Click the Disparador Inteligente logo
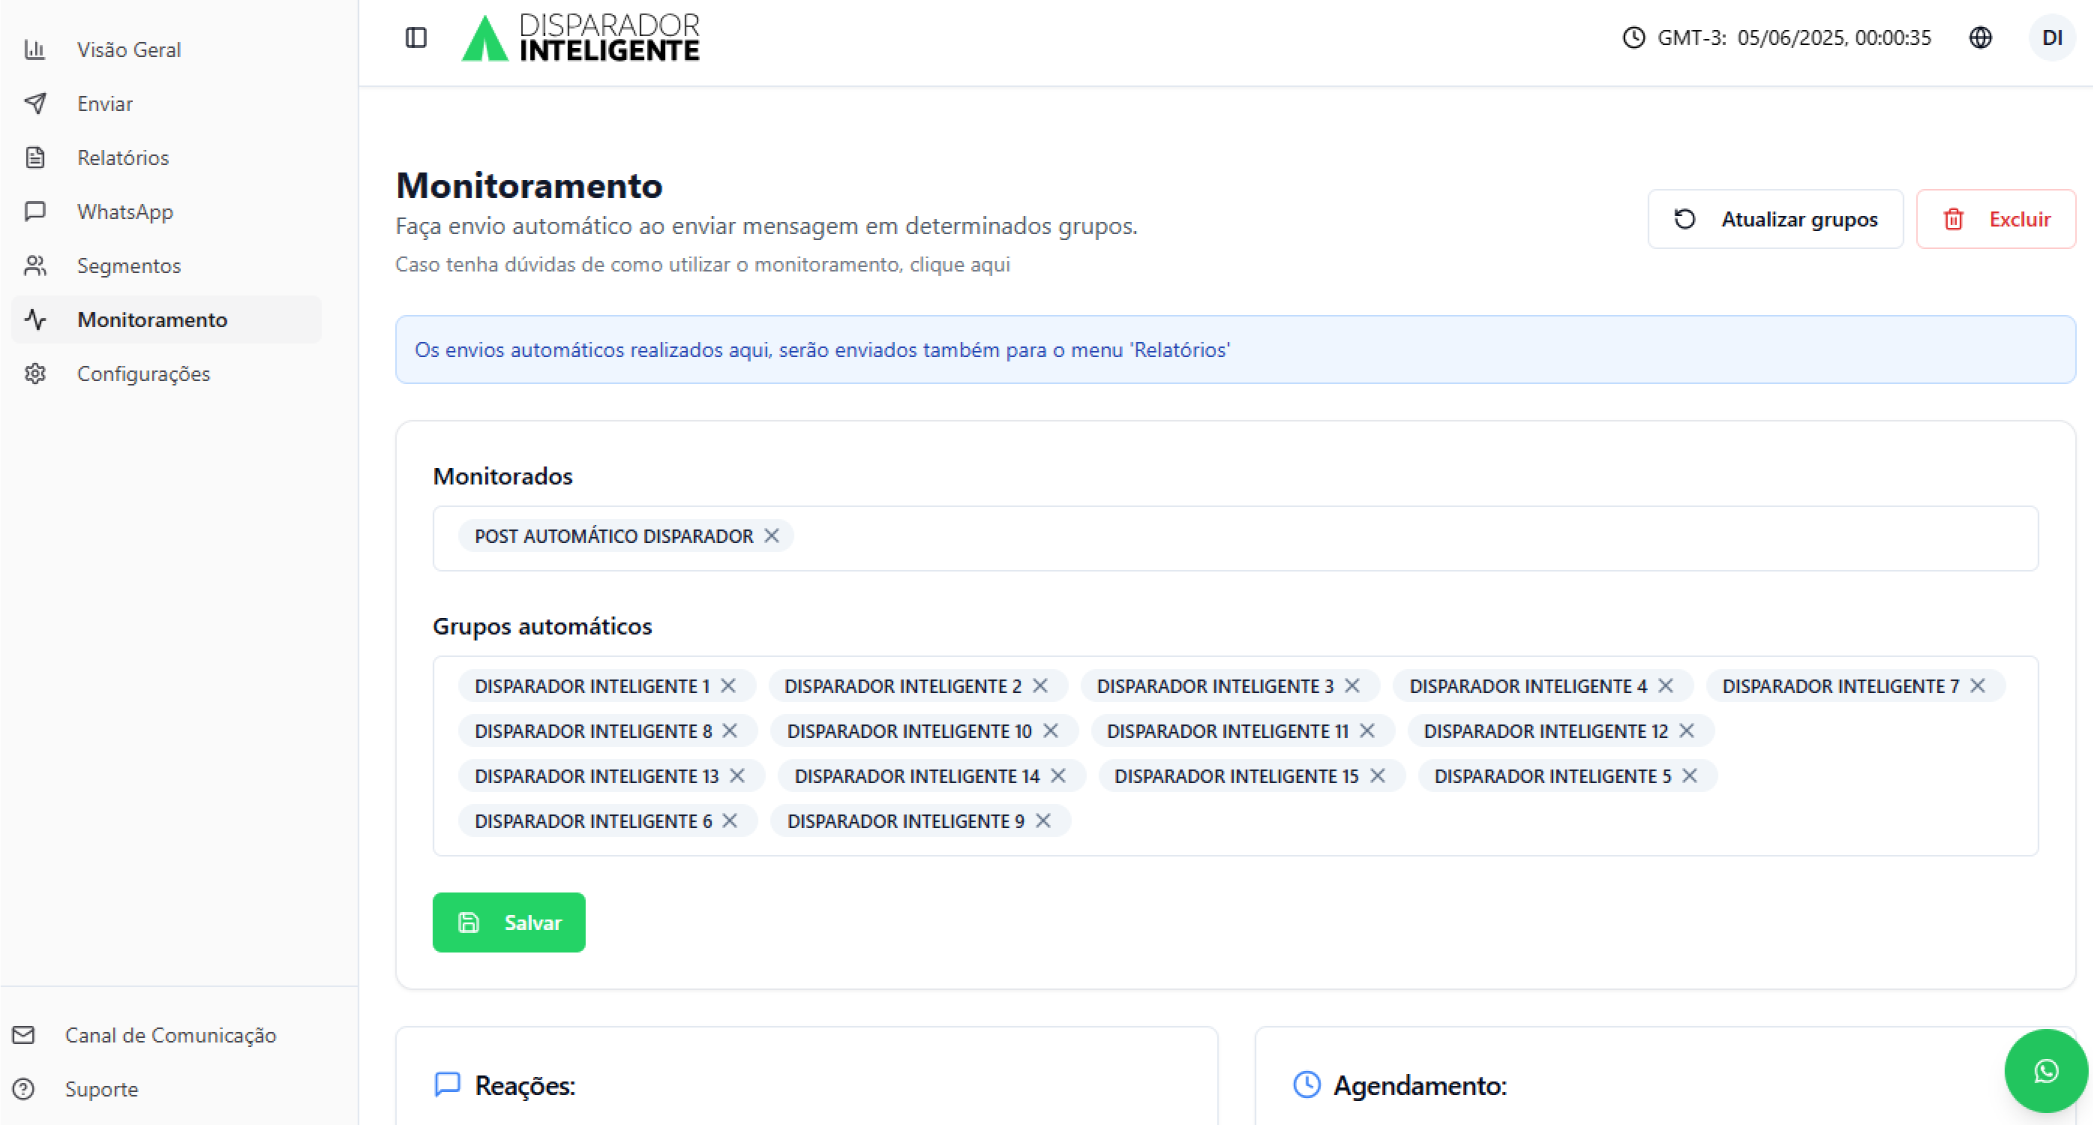 click(581, 38)
